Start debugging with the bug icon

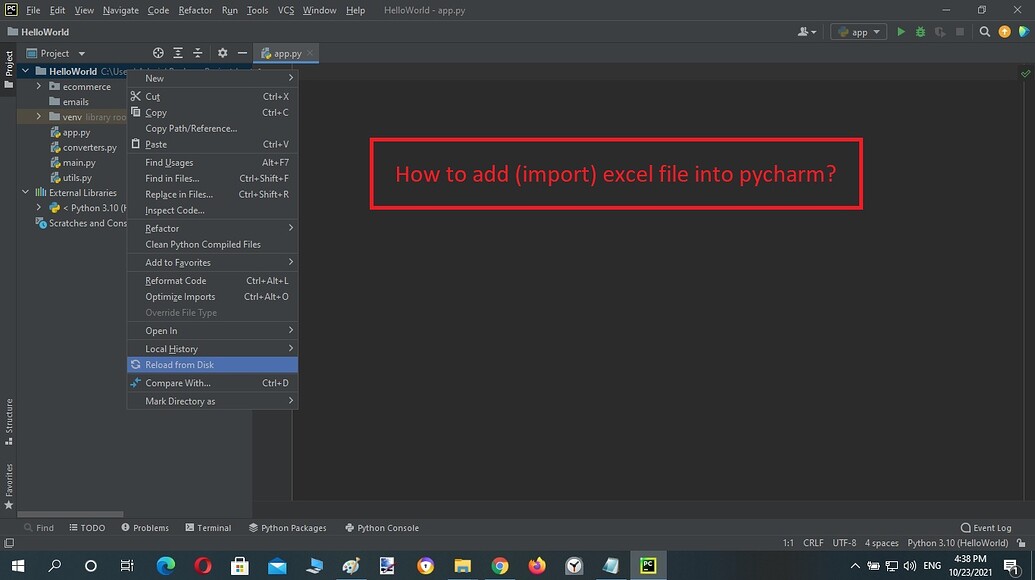pos(920,31)
